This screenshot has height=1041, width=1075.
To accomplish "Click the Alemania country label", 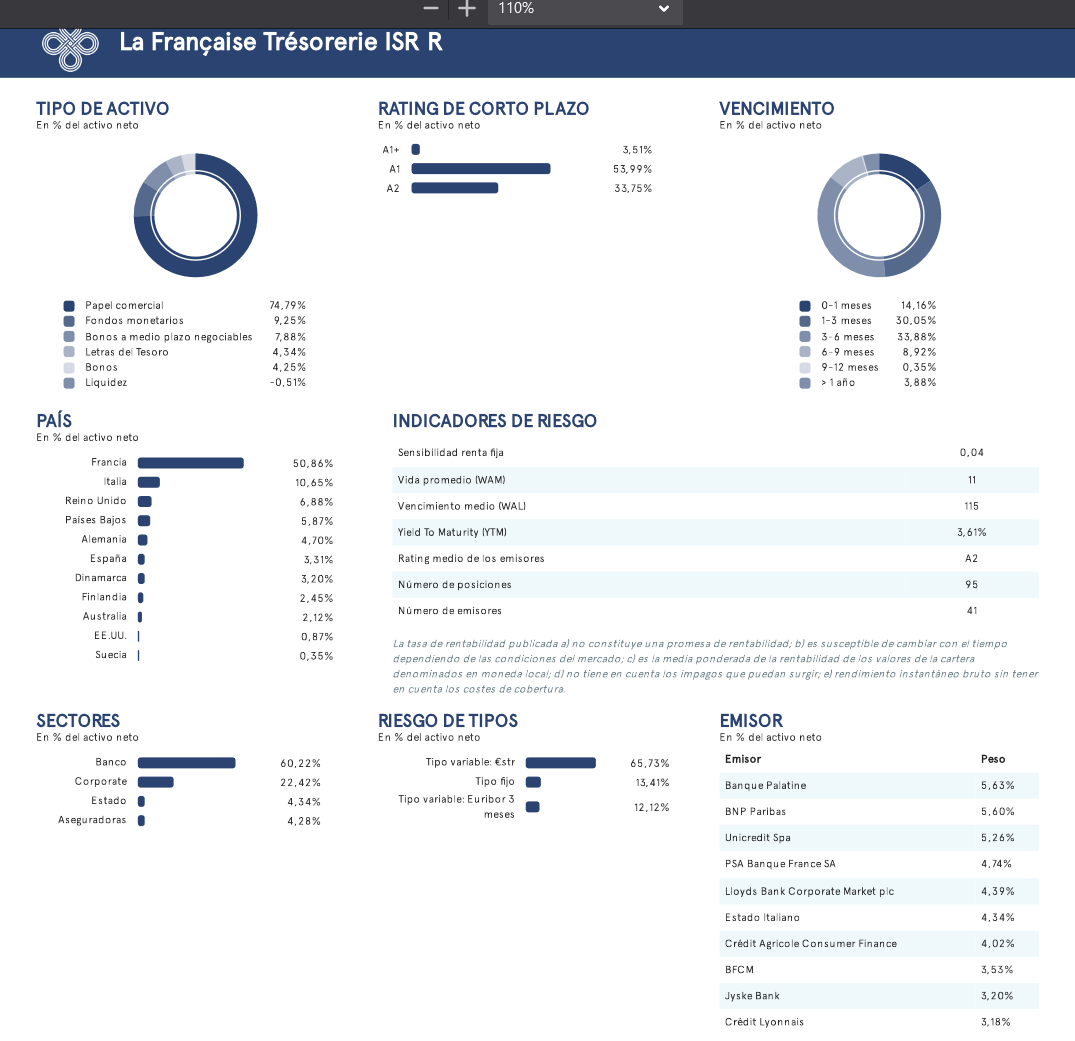I will pos(104,539).
